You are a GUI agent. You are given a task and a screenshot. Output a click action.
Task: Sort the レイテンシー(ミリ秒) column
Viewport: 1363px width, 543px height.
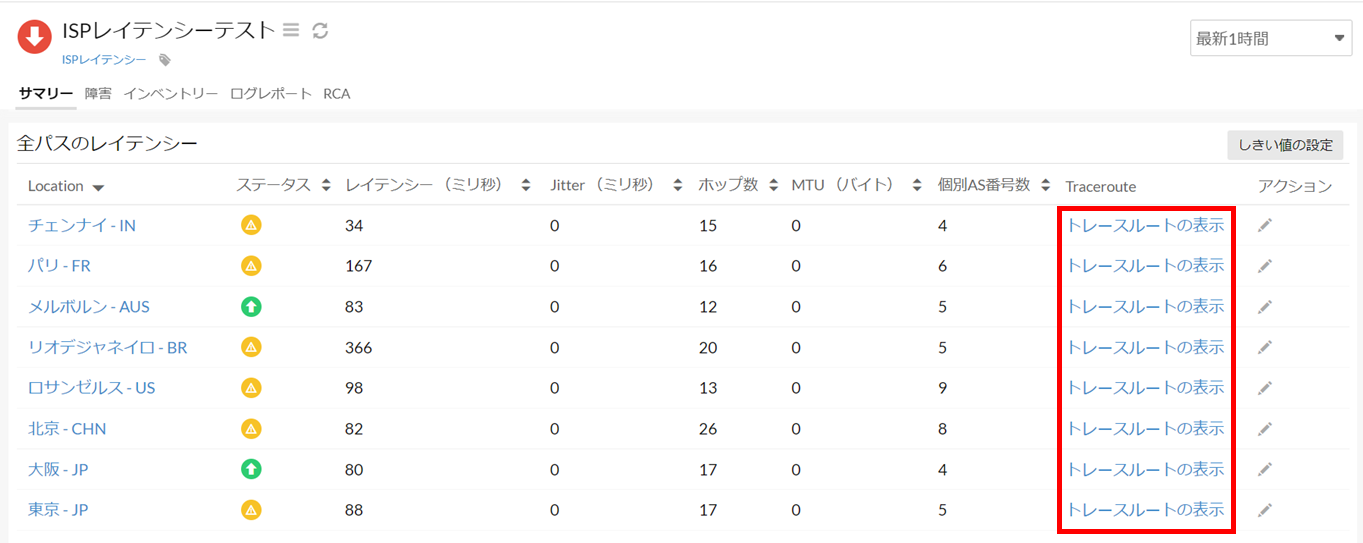tap(526, 185)
